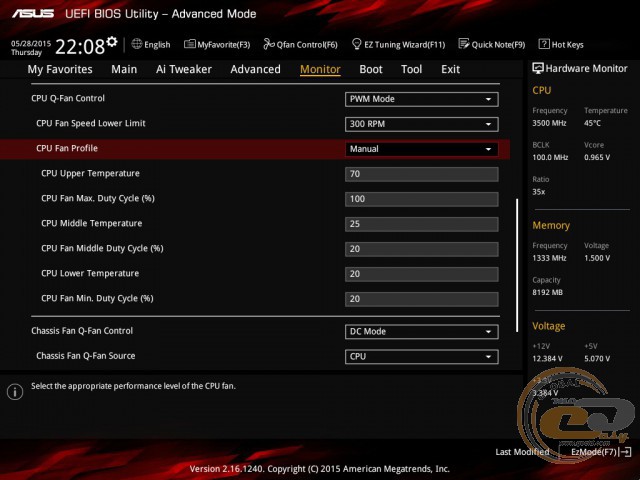
Task: Select the CPU Q-Fan Control label
Action: pyautogui.click(x=68, y=98)
